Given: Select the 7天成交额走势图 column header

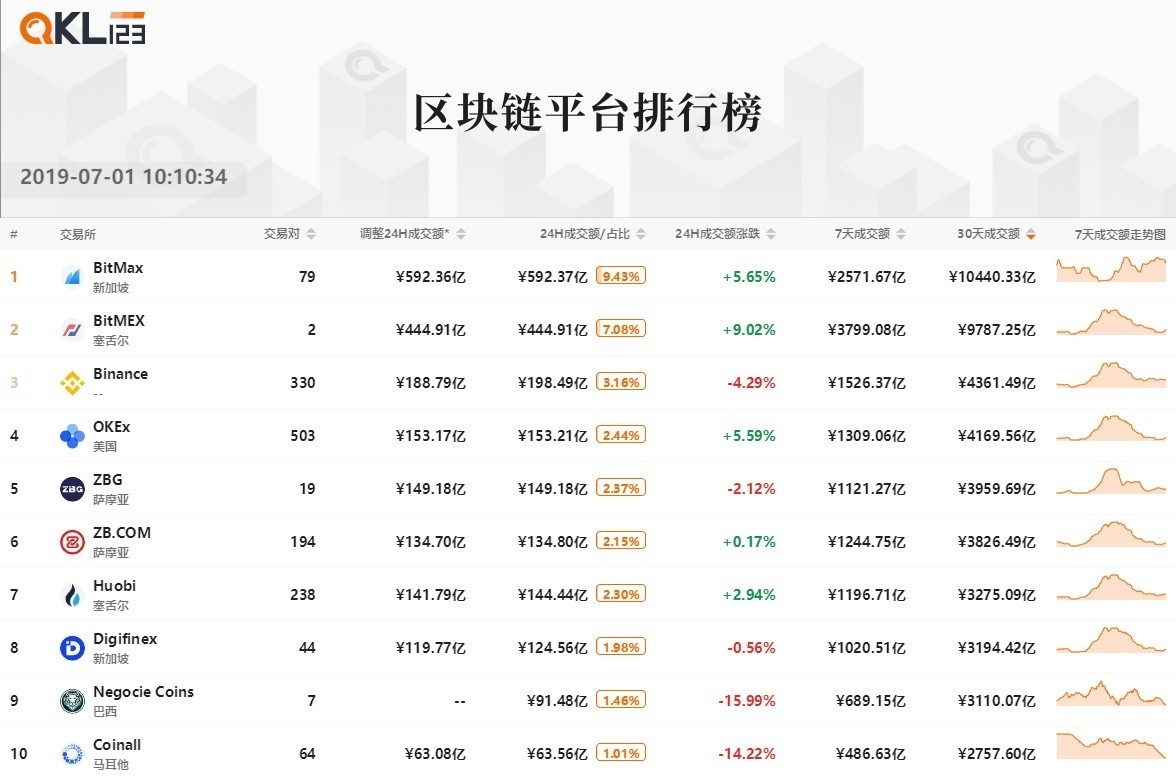Looking at the screenshot, I should [x=1120, y=234].
